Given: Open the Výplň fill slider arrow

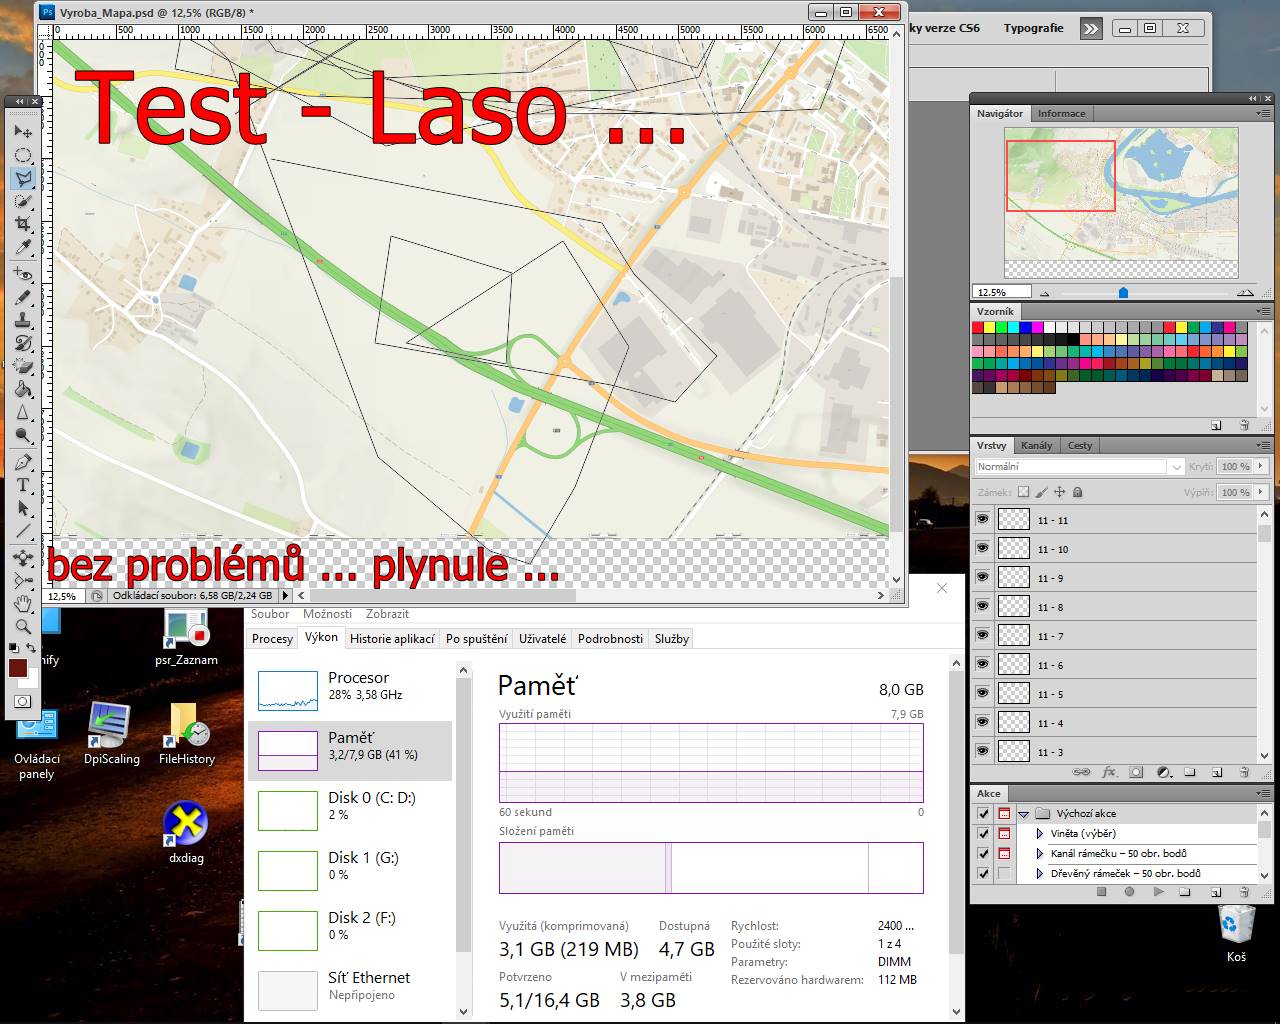Looking at the screenshot, I should pyautogui.click(x=1261, y=492).
